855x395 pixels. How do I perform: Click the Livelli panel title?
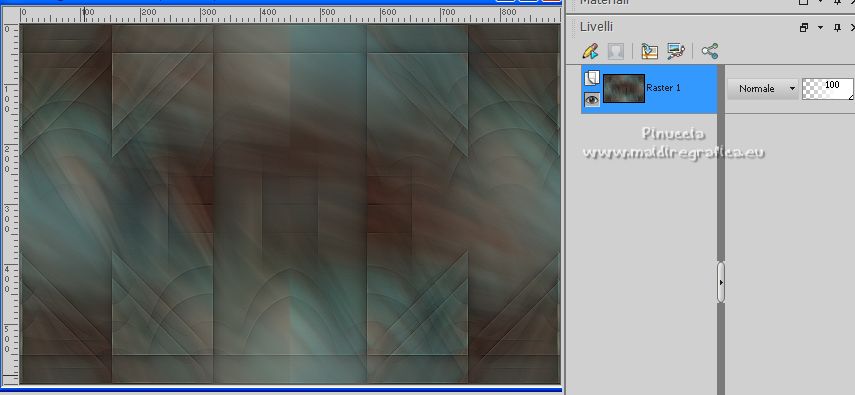tap(596, 27)
